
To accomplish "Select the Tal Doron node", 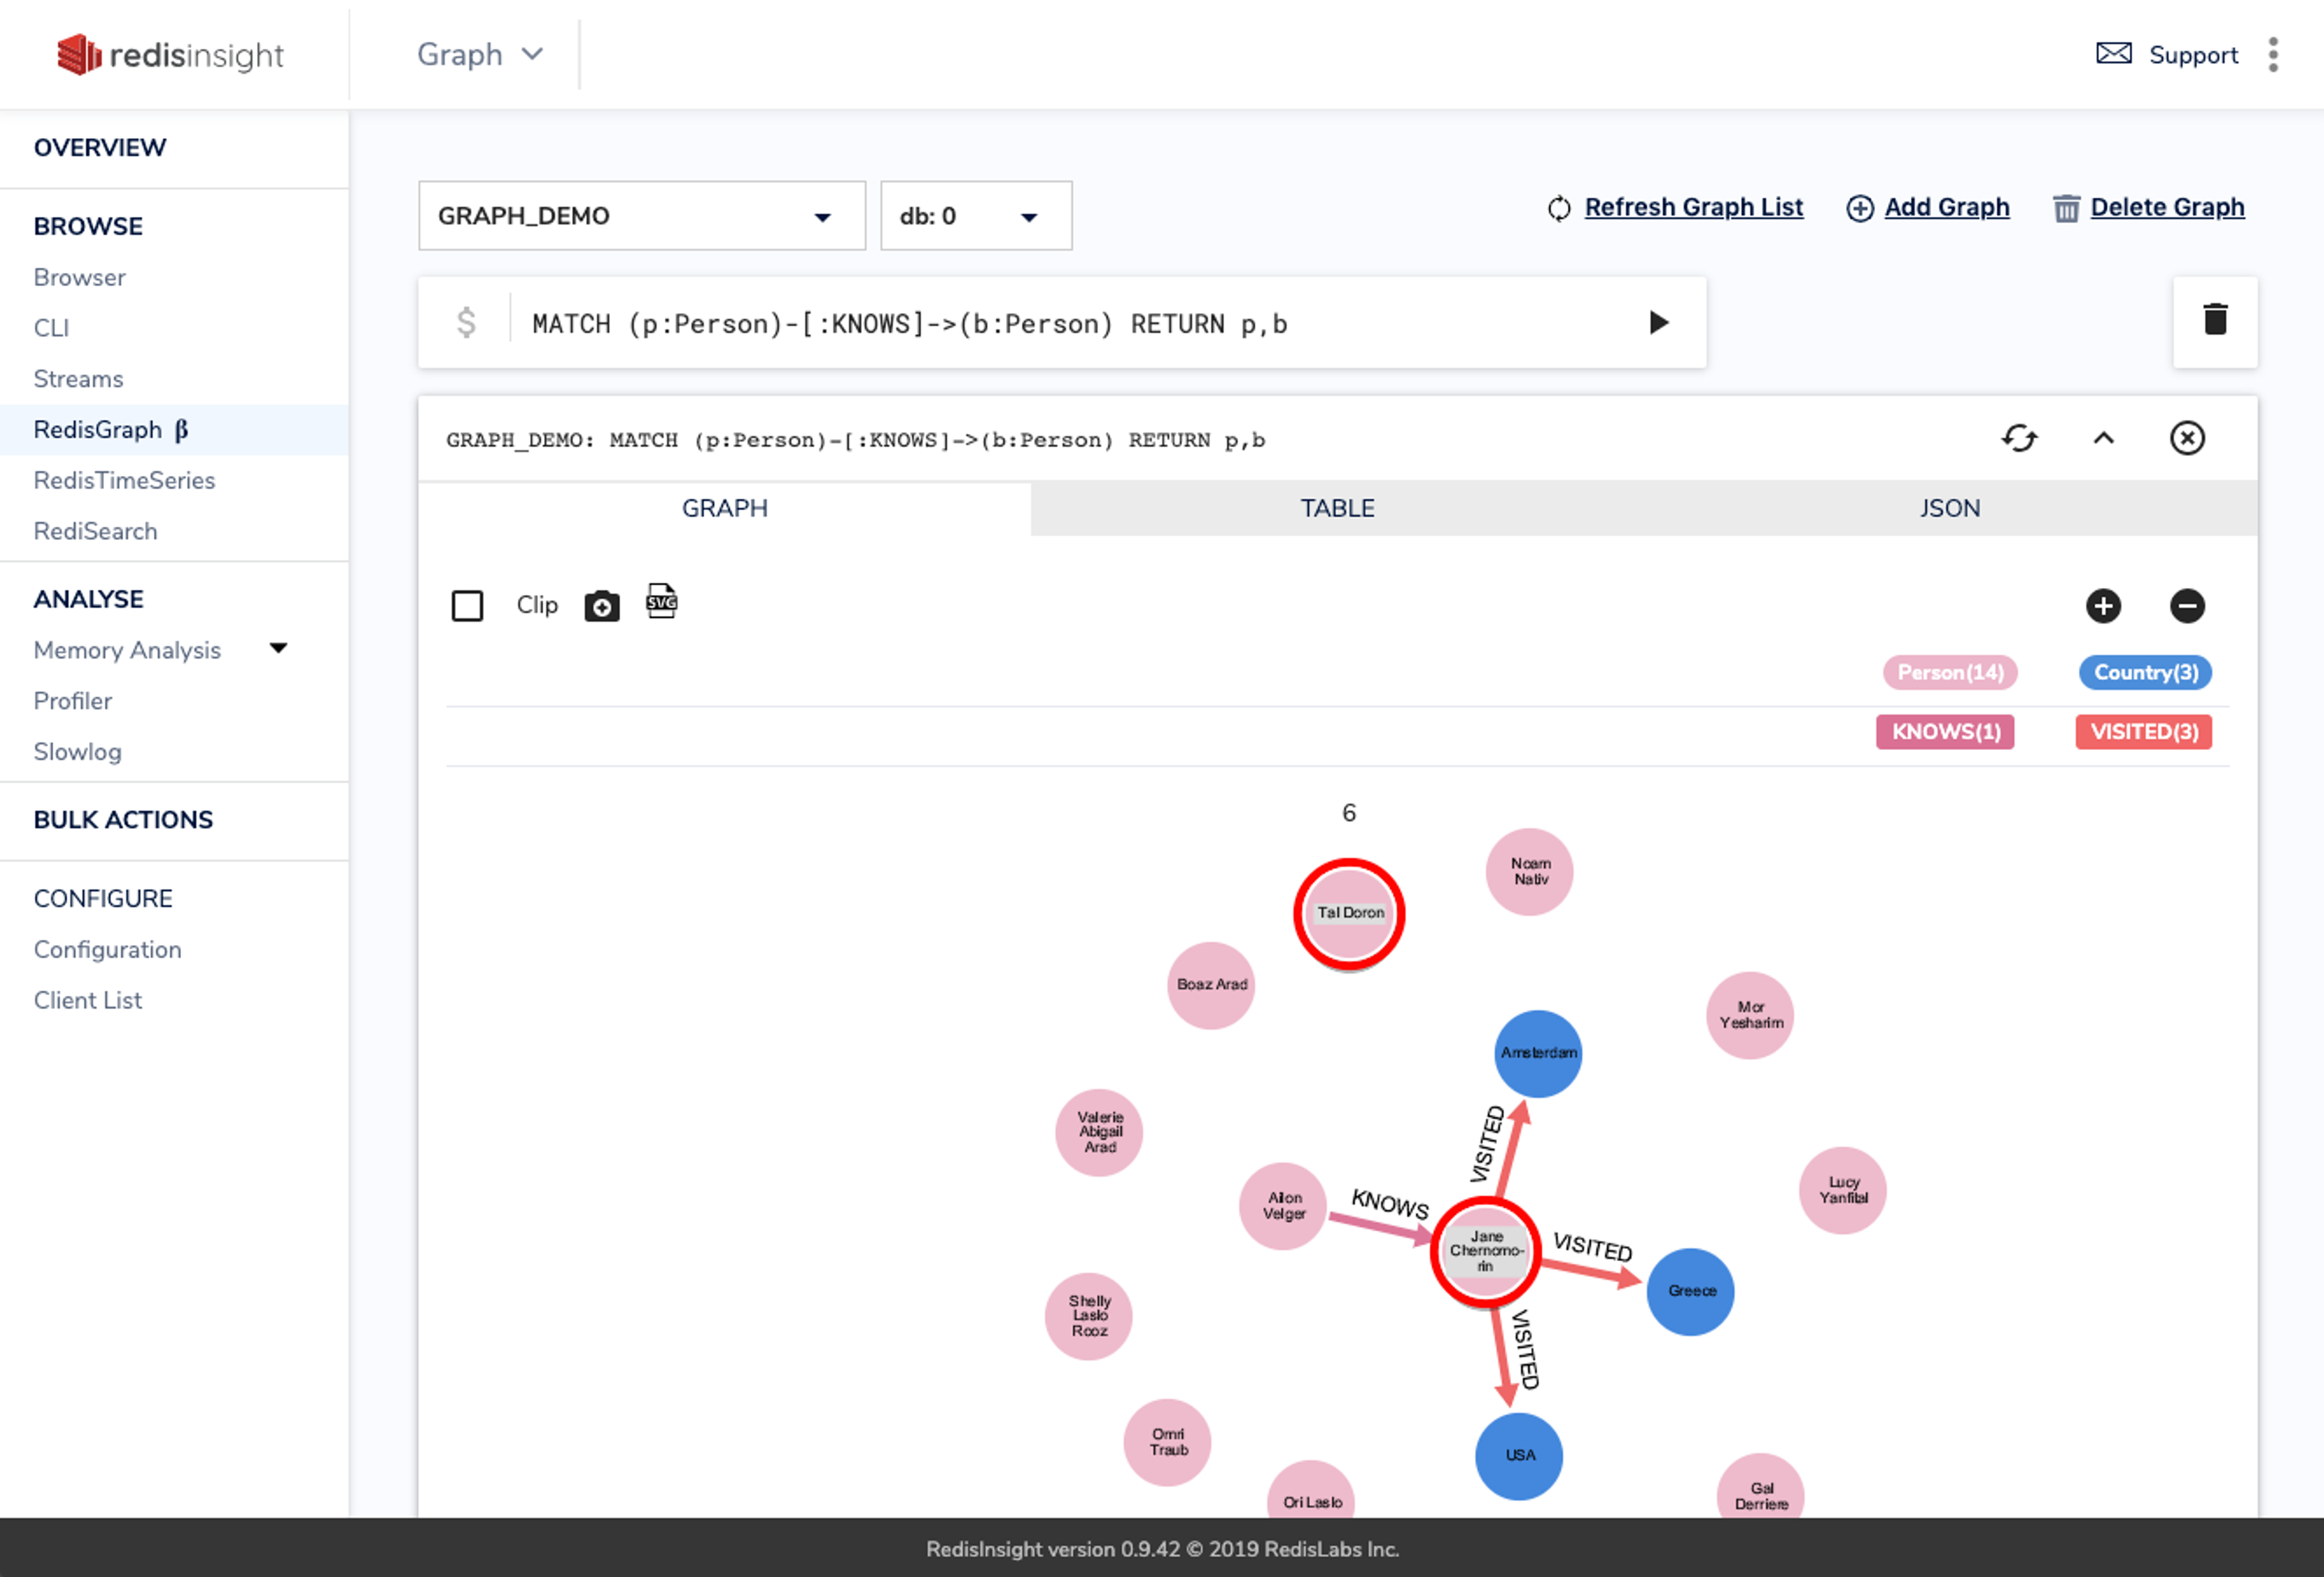I will 1349,914.
